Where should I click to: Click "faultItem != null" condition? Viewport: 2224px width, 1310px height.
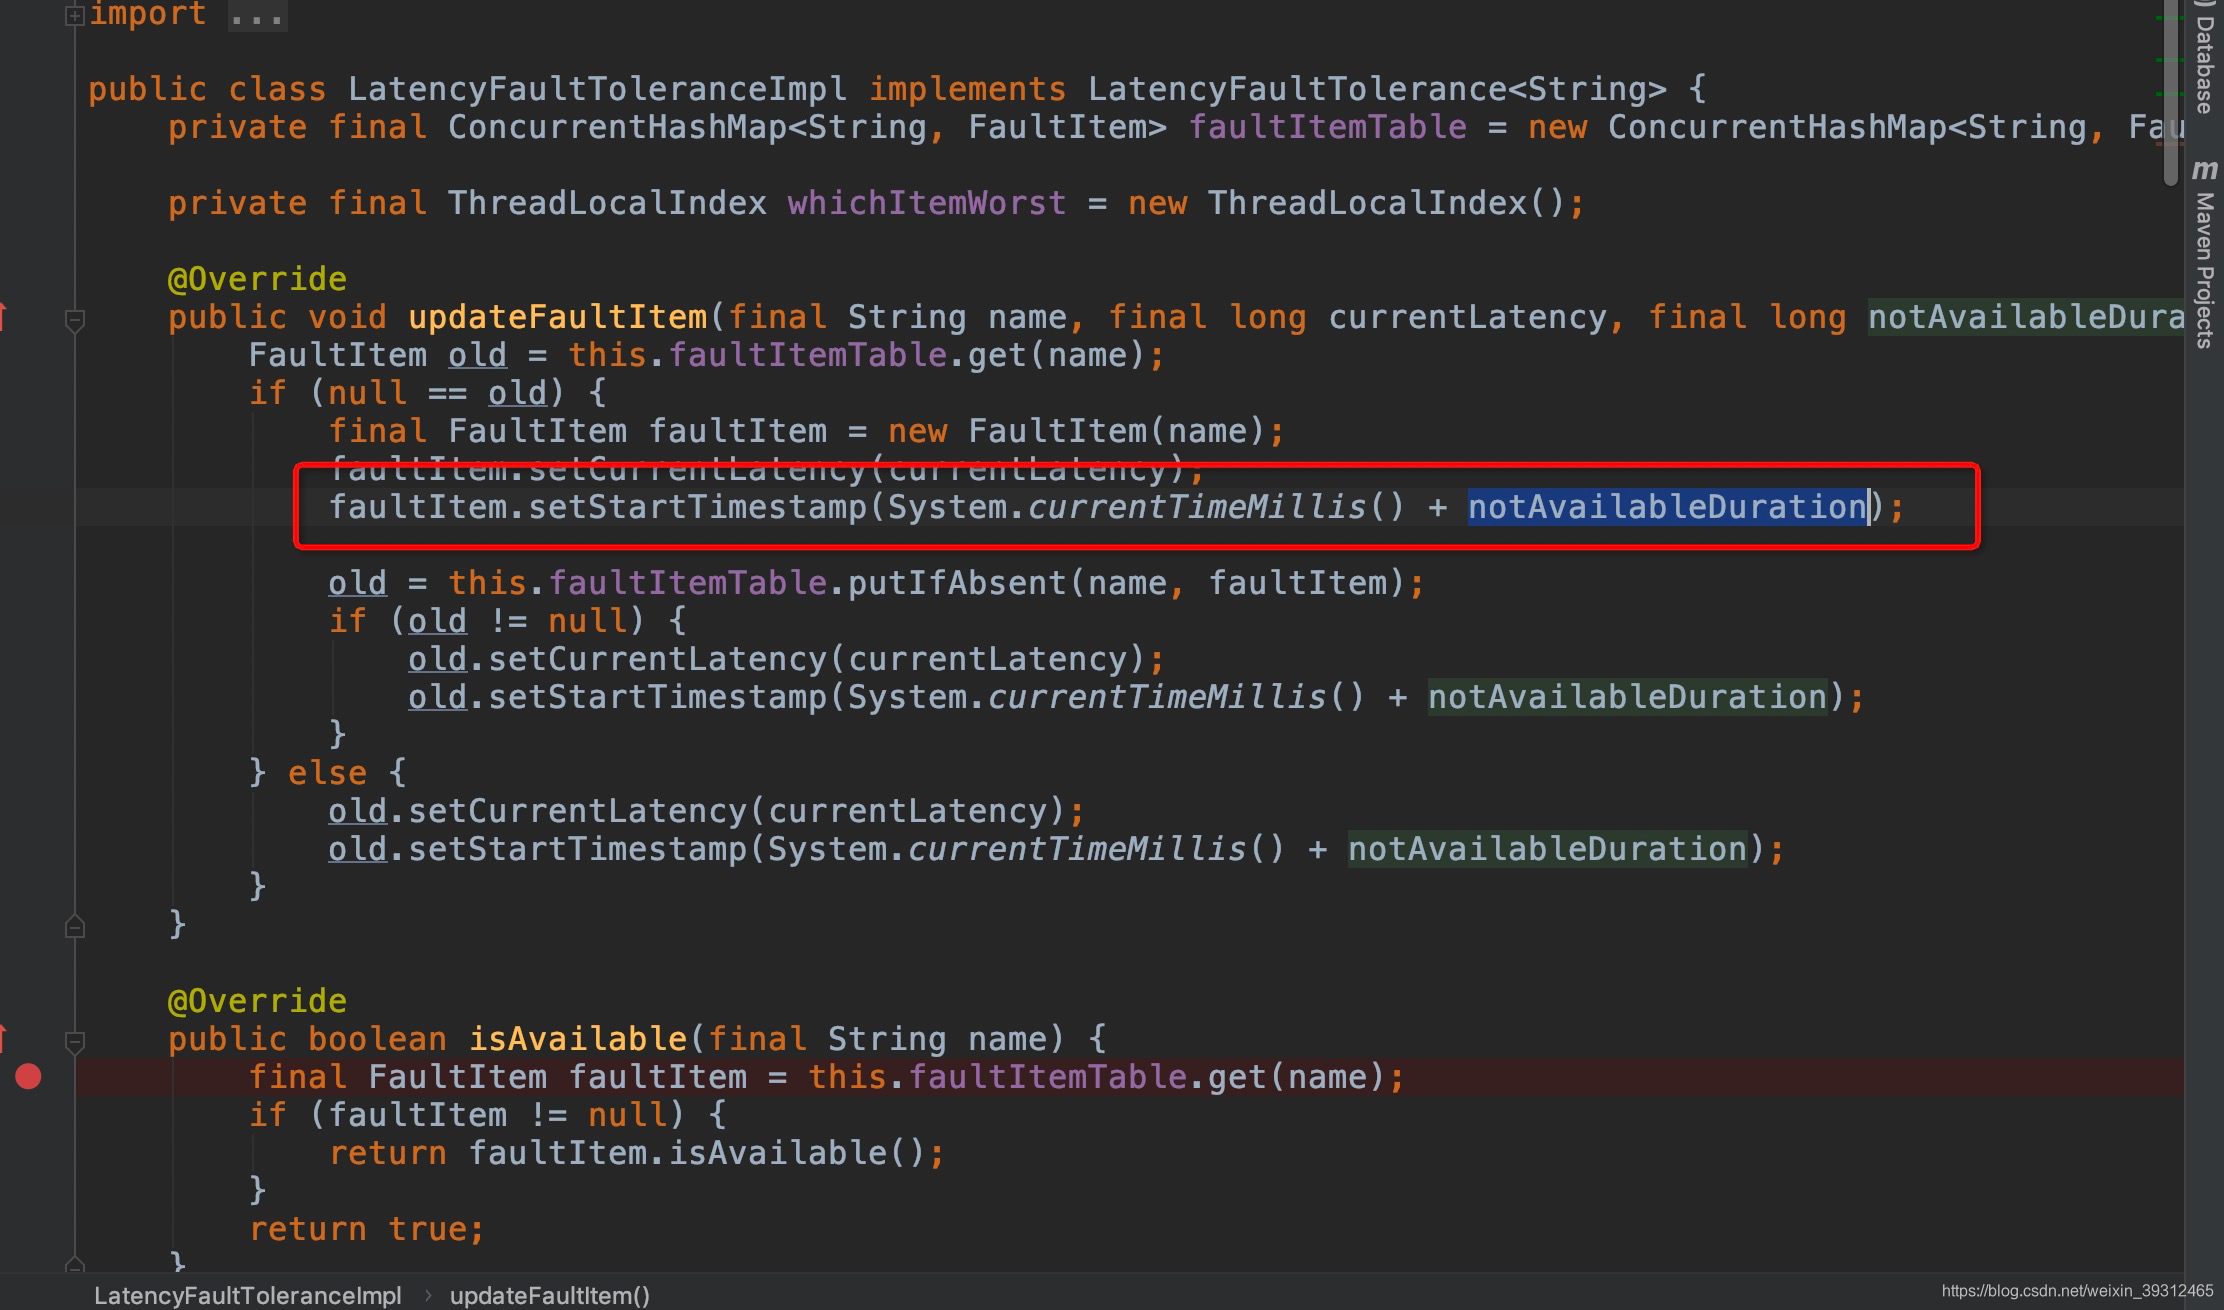497,1115
